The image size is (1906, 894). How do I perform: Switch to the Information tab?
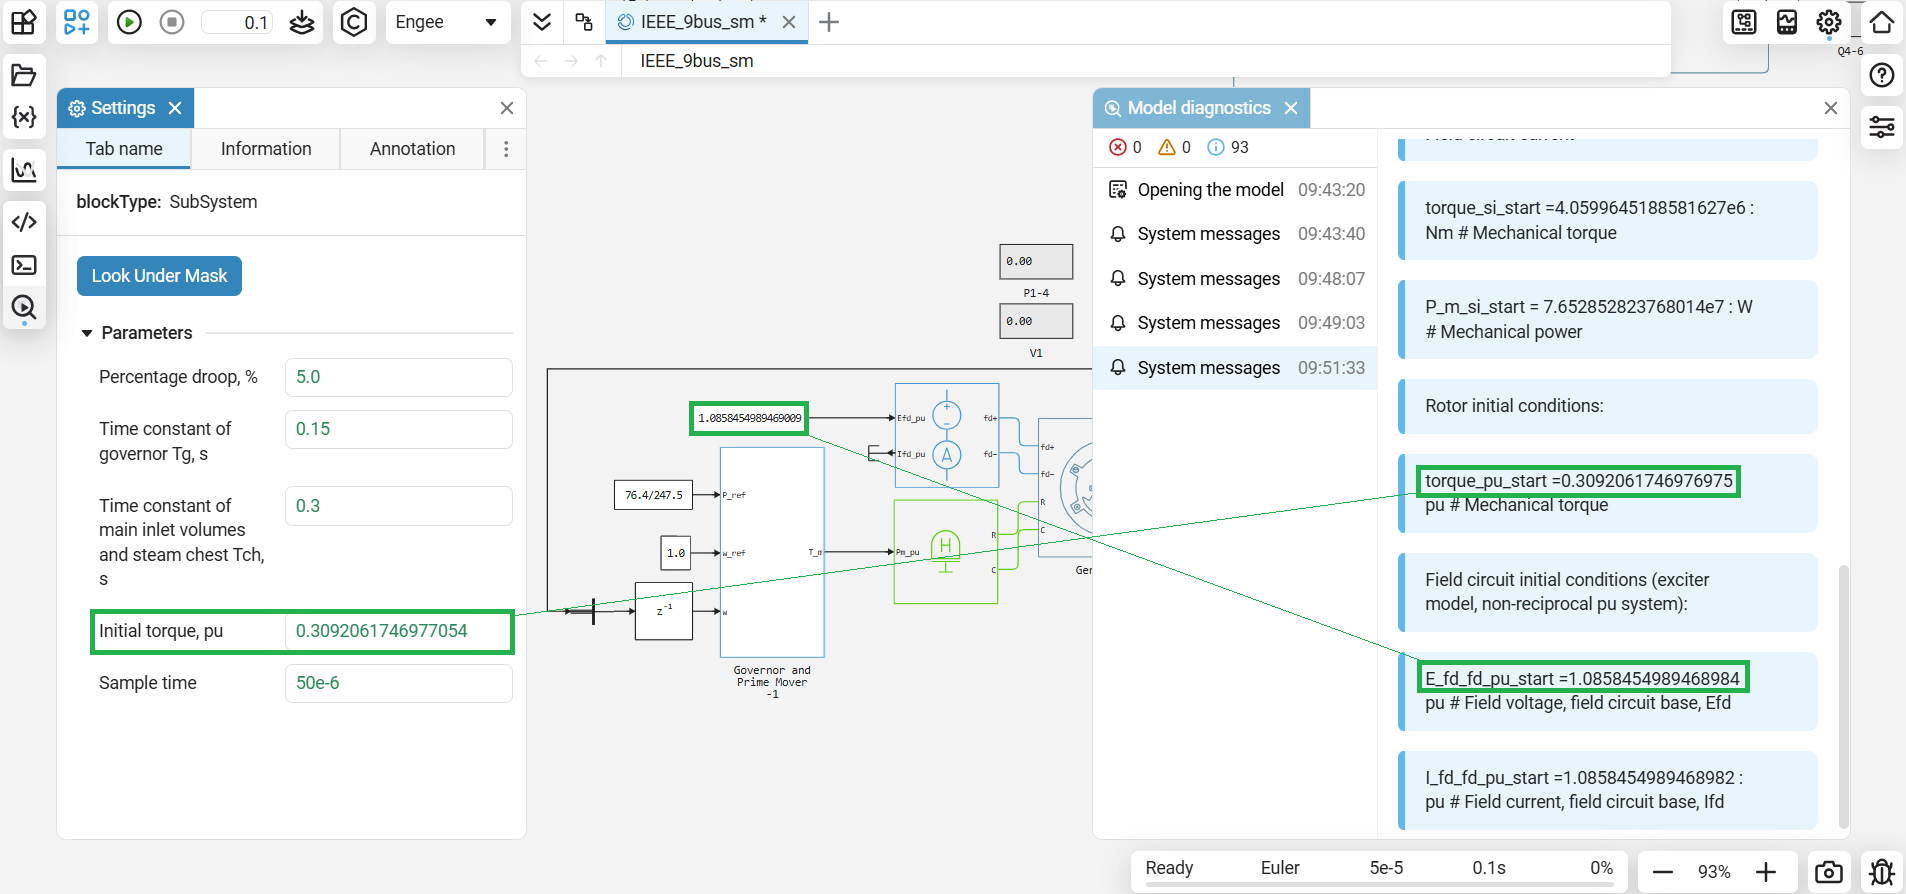tap(266, 149)
